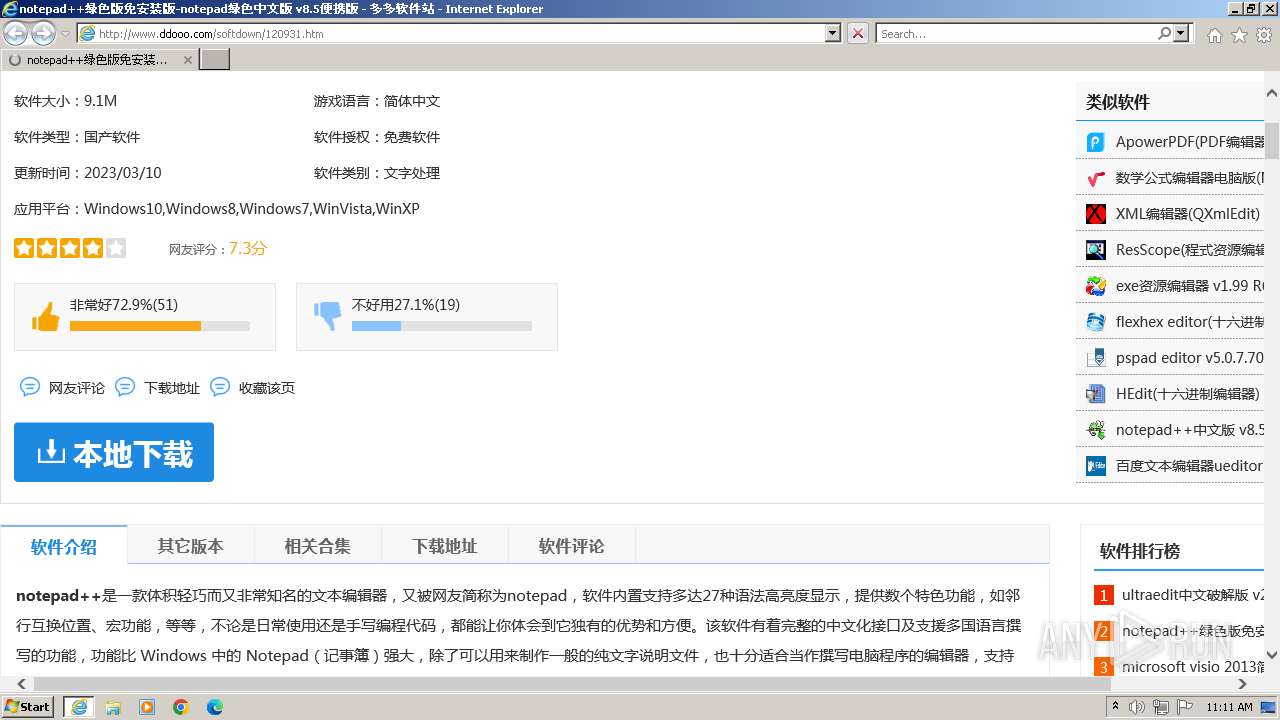
Task: Open the search provider dropdown arrow
Action: 1182,33
